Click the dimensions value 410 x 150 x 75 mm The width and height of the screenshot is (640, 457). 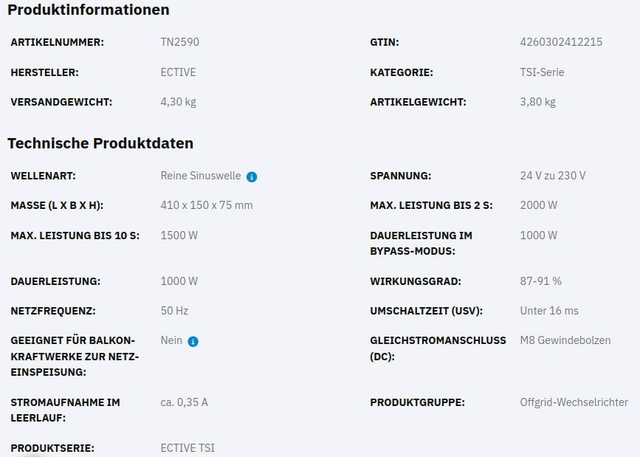point(206,205)
